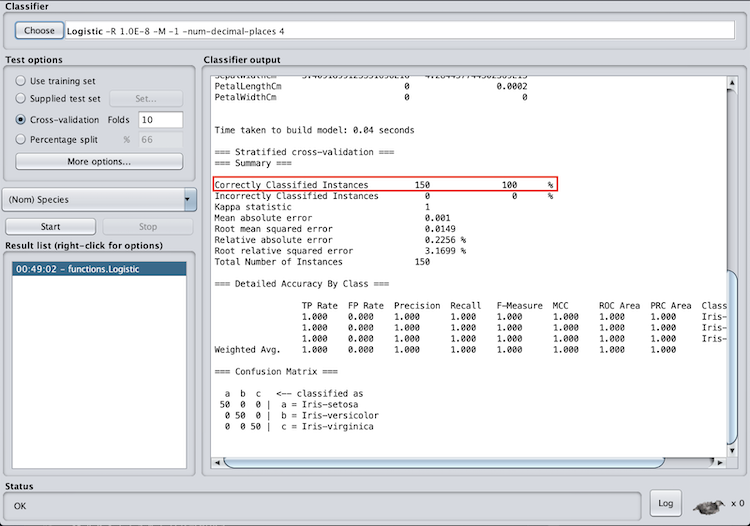Open the (Nom) Species class dropdown
The width and height of the screenshot is (750, 526).
(99, 199)
